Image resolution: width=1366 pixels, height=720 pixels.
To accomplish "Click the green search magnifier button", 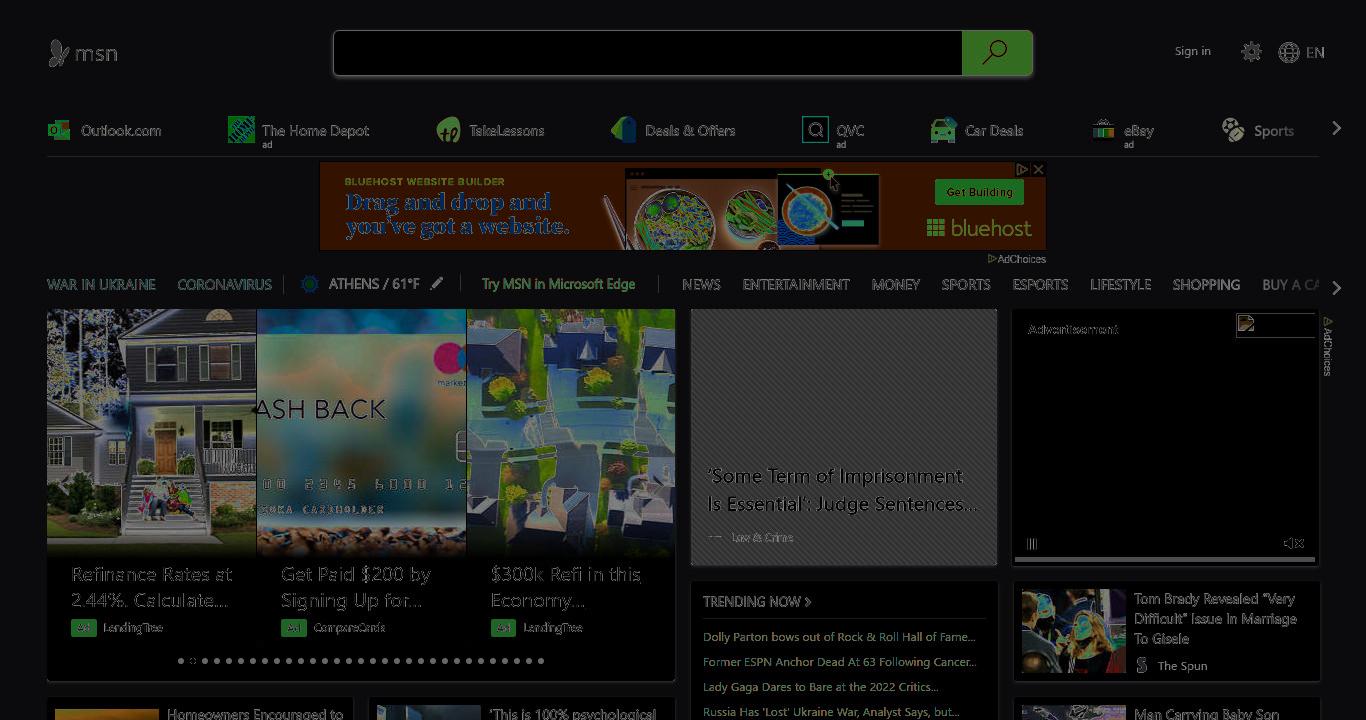I will [x=996, y=53].
